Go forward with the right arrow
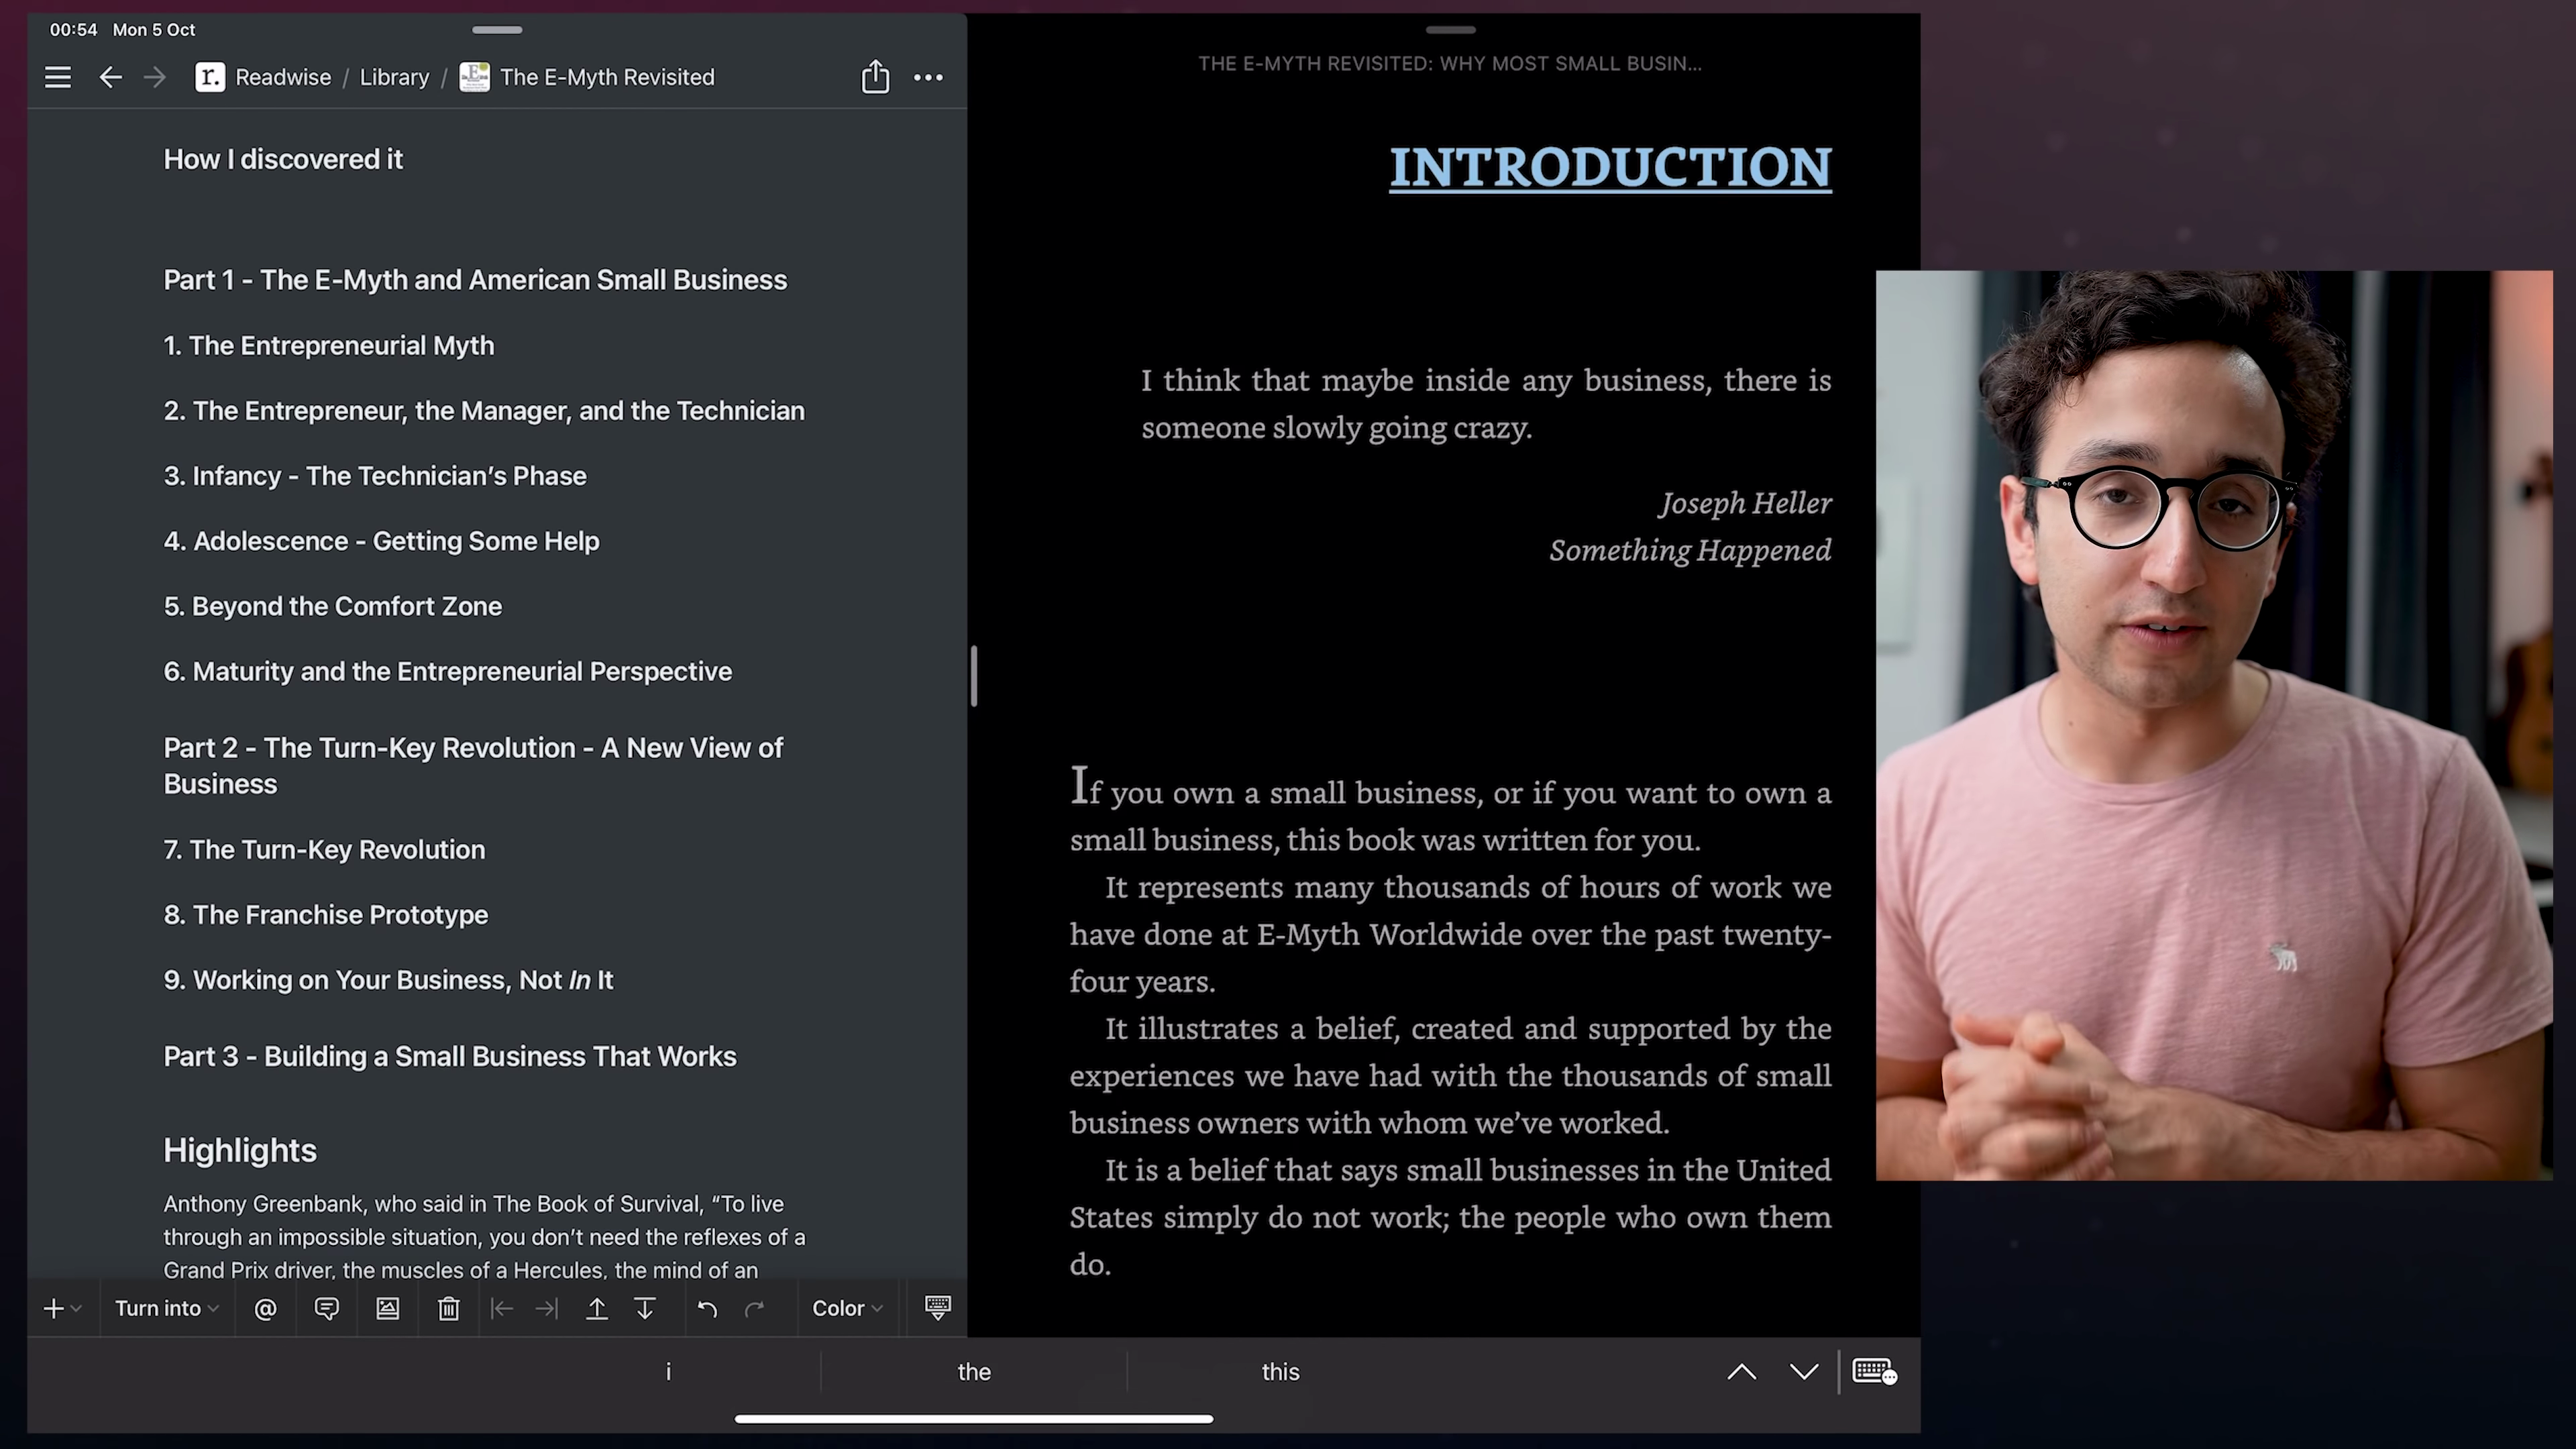Viewport: 2576px width, 1449px height. coord(154,77)
